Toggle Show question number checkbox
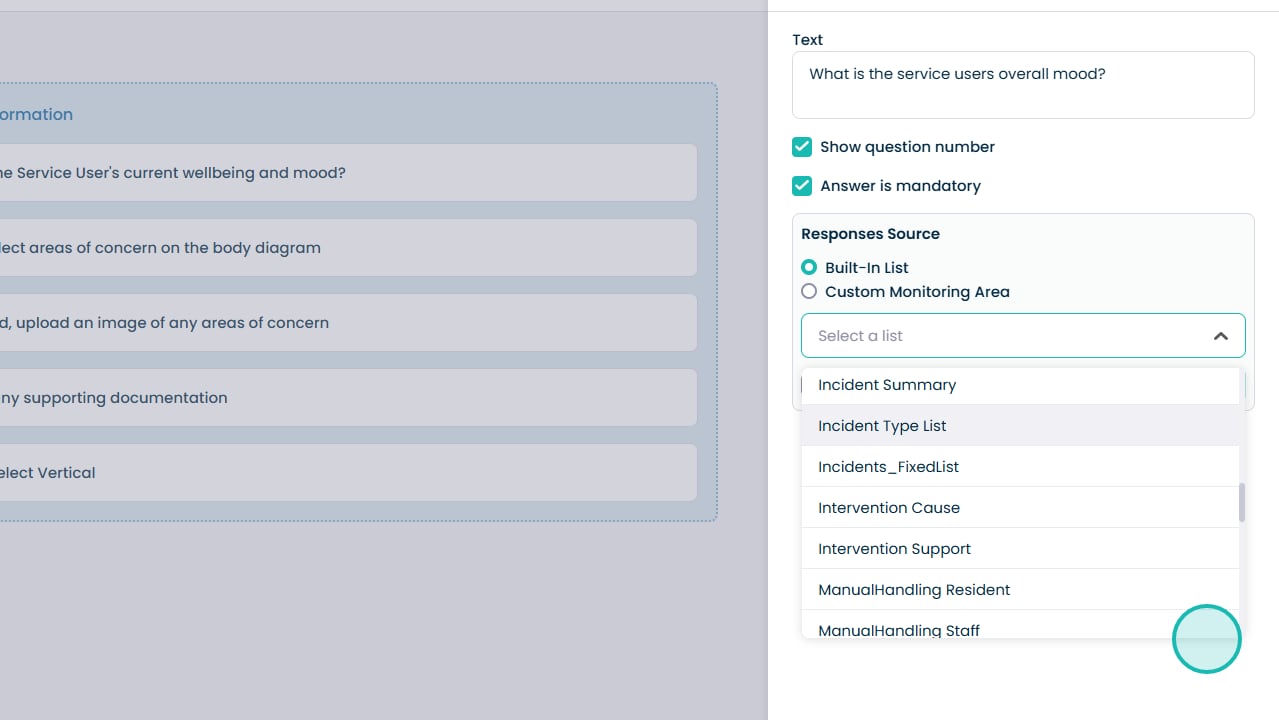The height and width of the screenshot is (720, 1279). (x=802, y=147)
